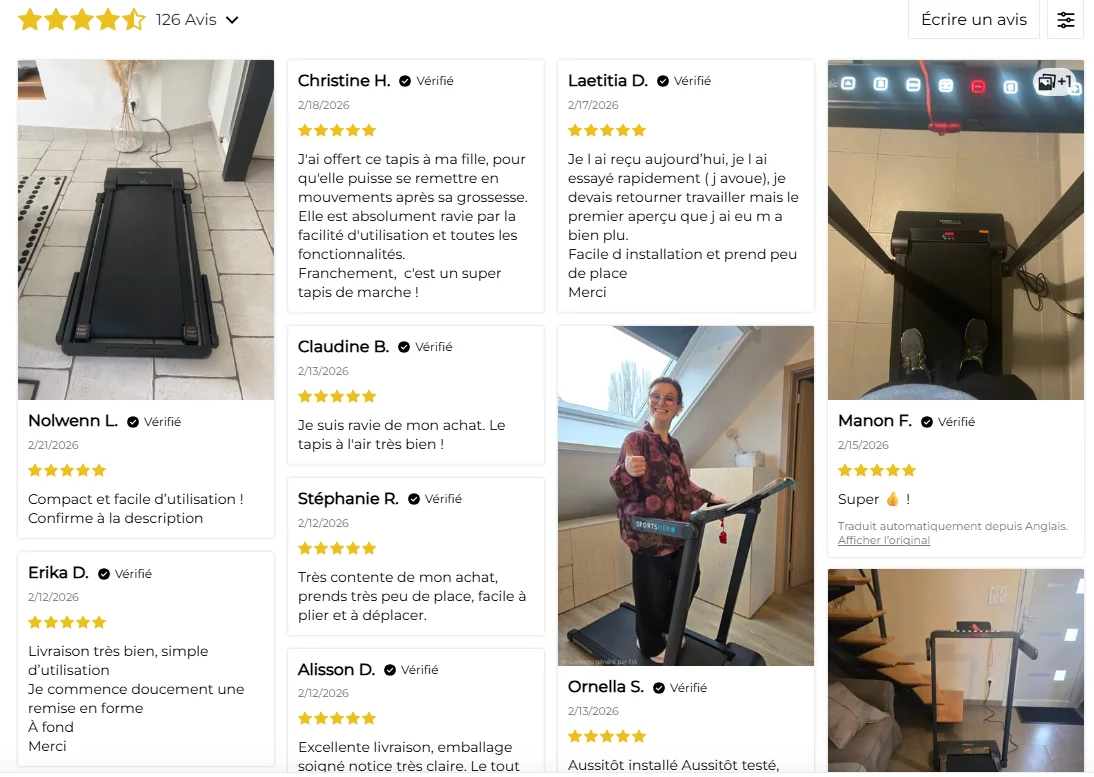
Task: Open Manon F.'s treadmill feet photo
Action: click(956, 229)
